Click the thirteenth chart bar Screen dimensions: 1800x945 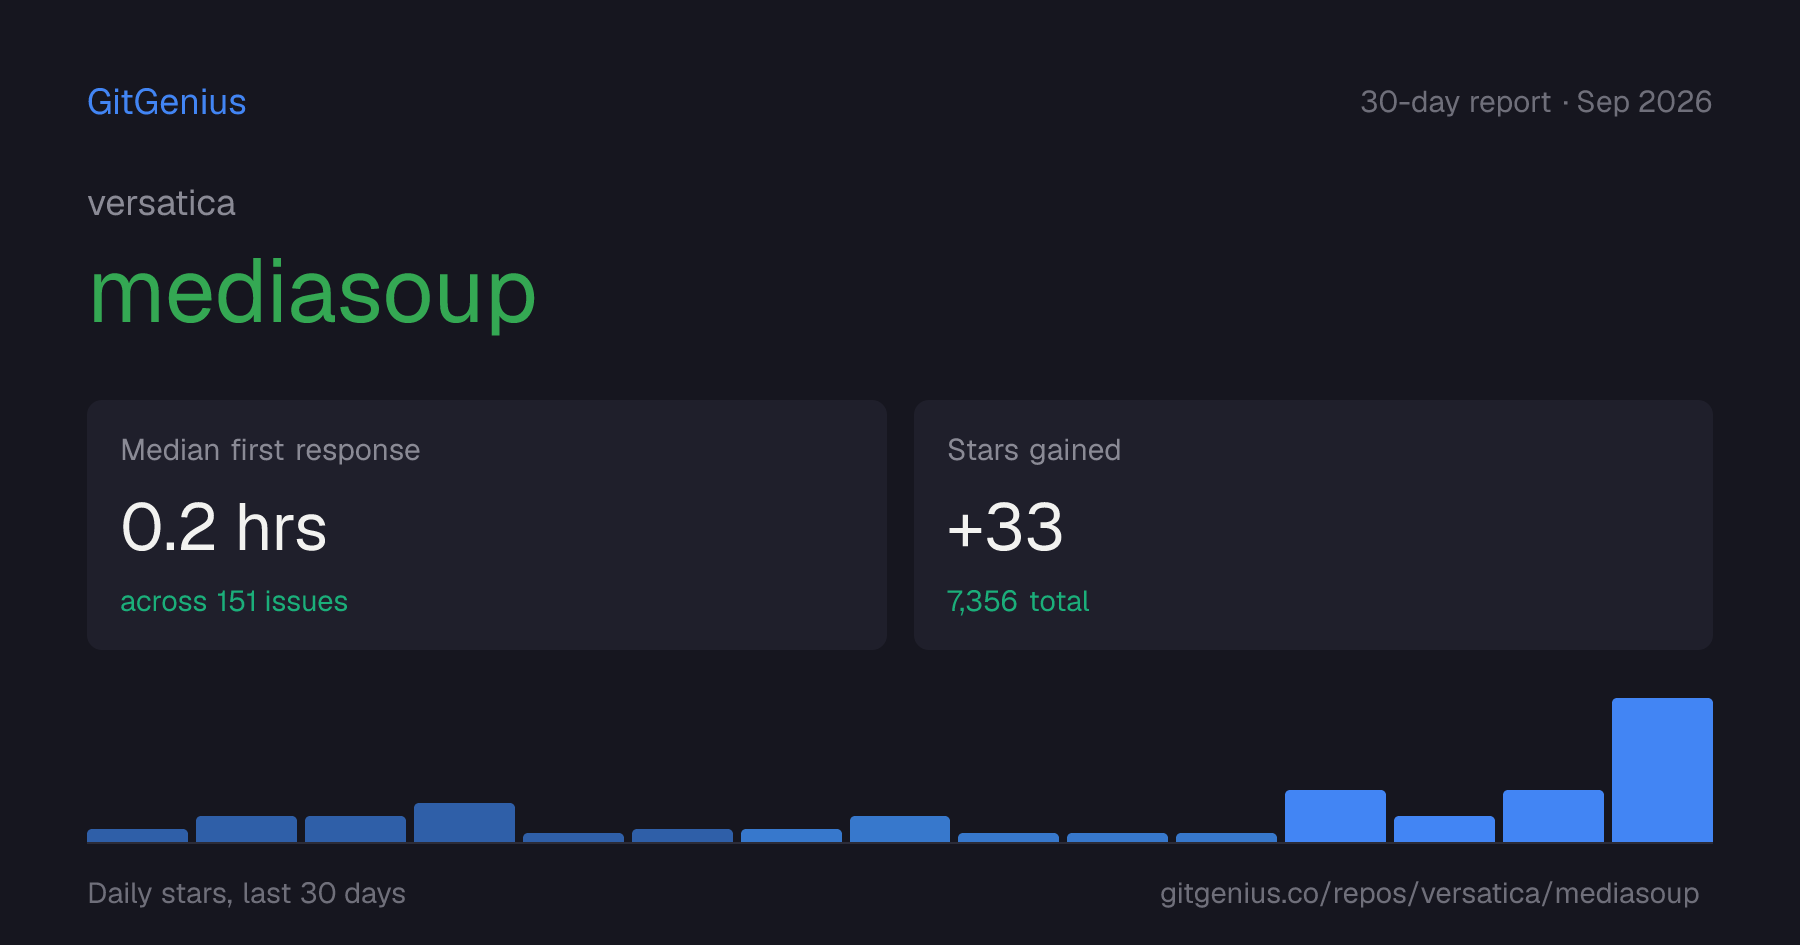(x=1444, y=829)
